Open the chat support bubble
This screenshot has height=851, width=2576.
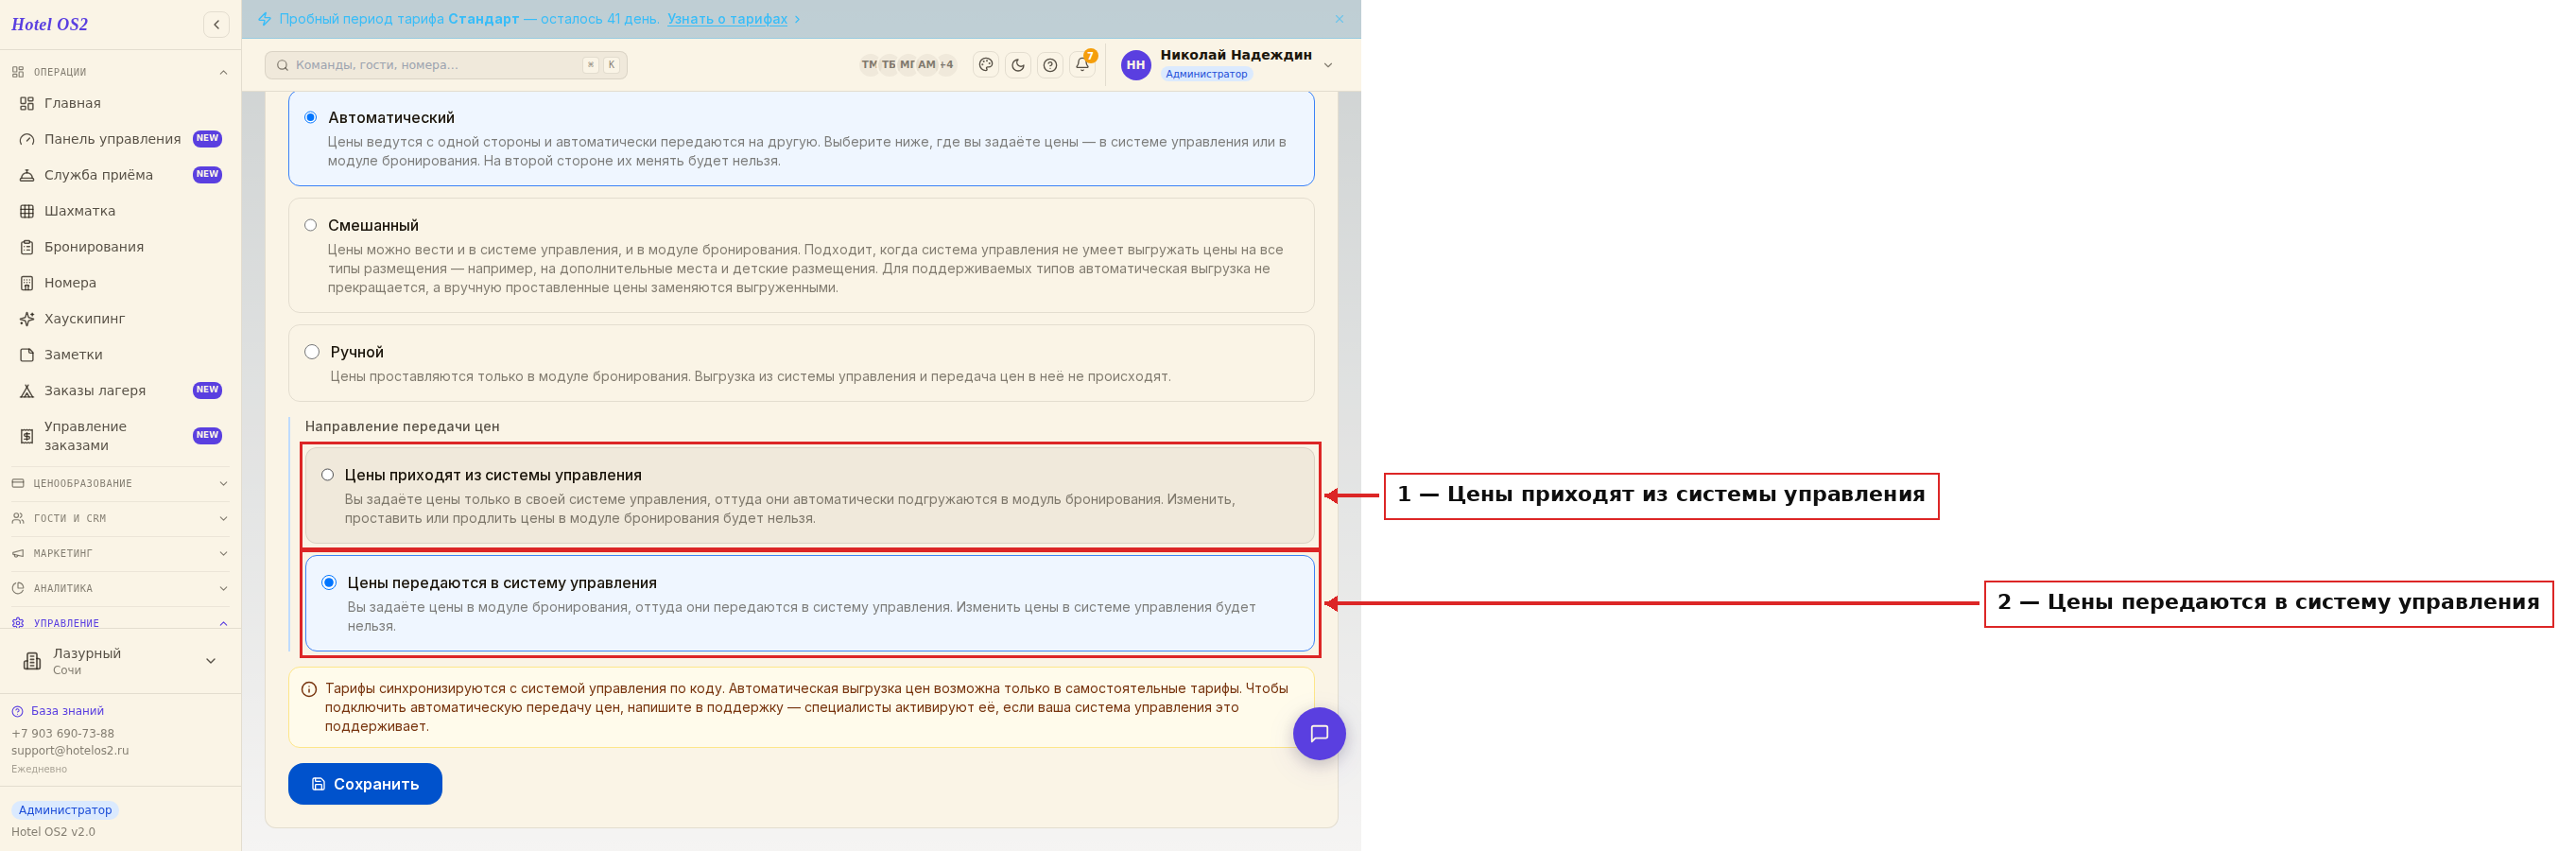point(1318,733)
